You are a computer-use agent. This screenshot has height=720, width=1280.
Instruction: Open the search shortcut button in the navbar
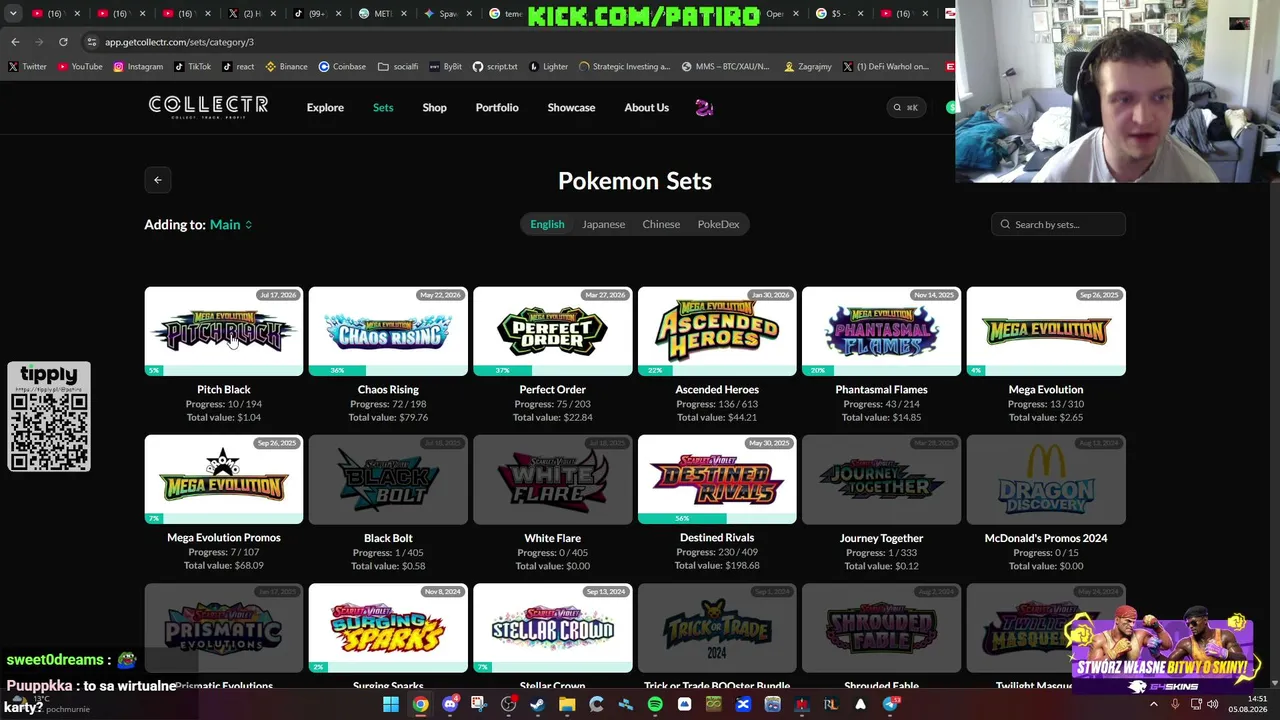tap(905, 108)
